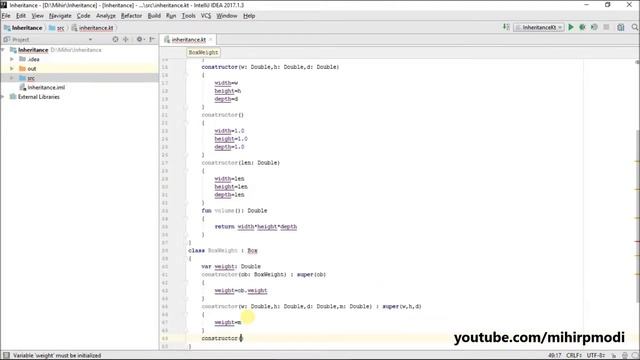Select the .idea folder row

(x=79, y=59)
